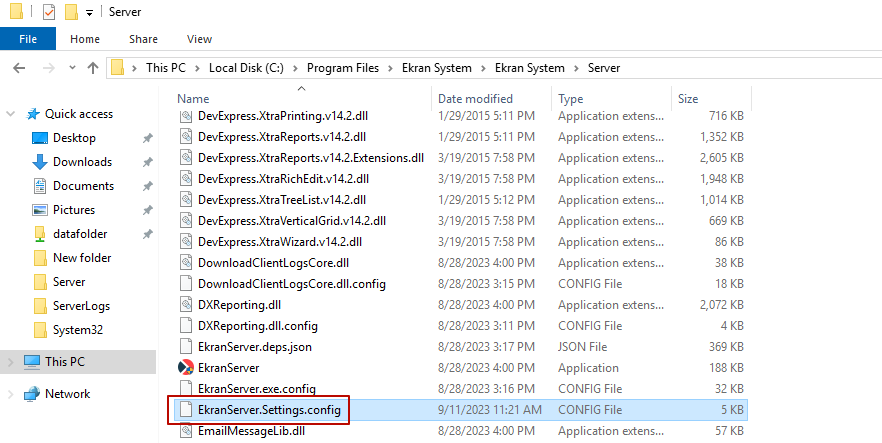Click the EkranServer application icon
The width and height of the screenshot is (882, 443).
tap(185, 368)
